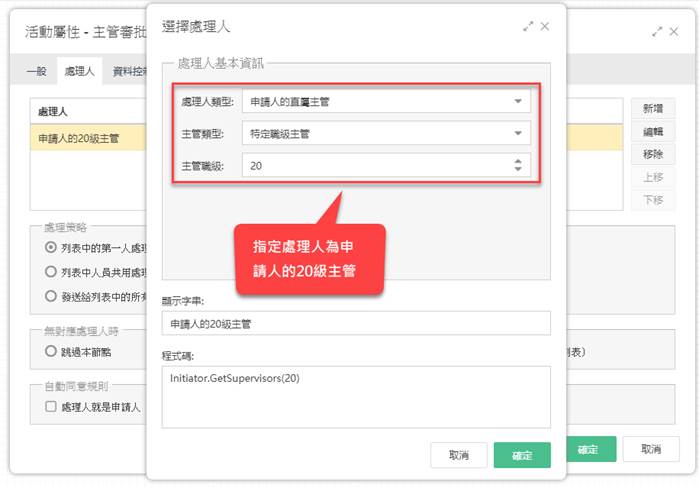Switch to the 一般 tab
Screen dimensions: 699x488
pos(37,71)
